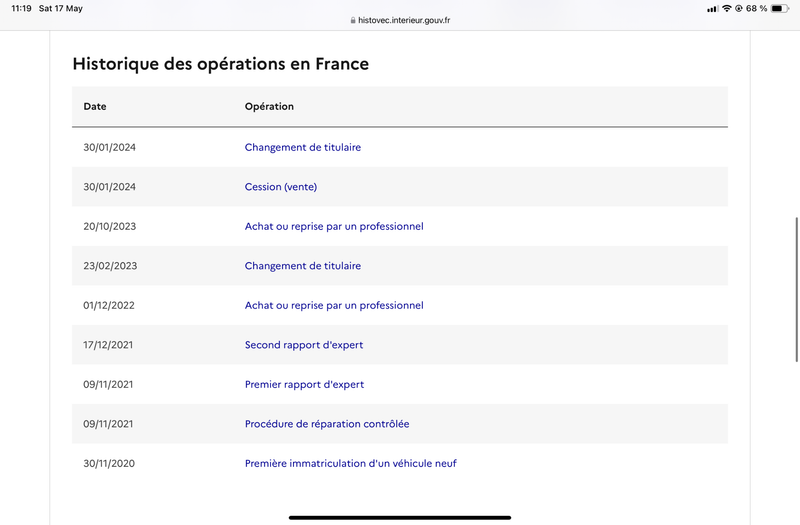Image resolution: width=800 pixels, height=525 pixels.
Task: Tap the padlock icon beside the site URL
Action: pos(353,20)
